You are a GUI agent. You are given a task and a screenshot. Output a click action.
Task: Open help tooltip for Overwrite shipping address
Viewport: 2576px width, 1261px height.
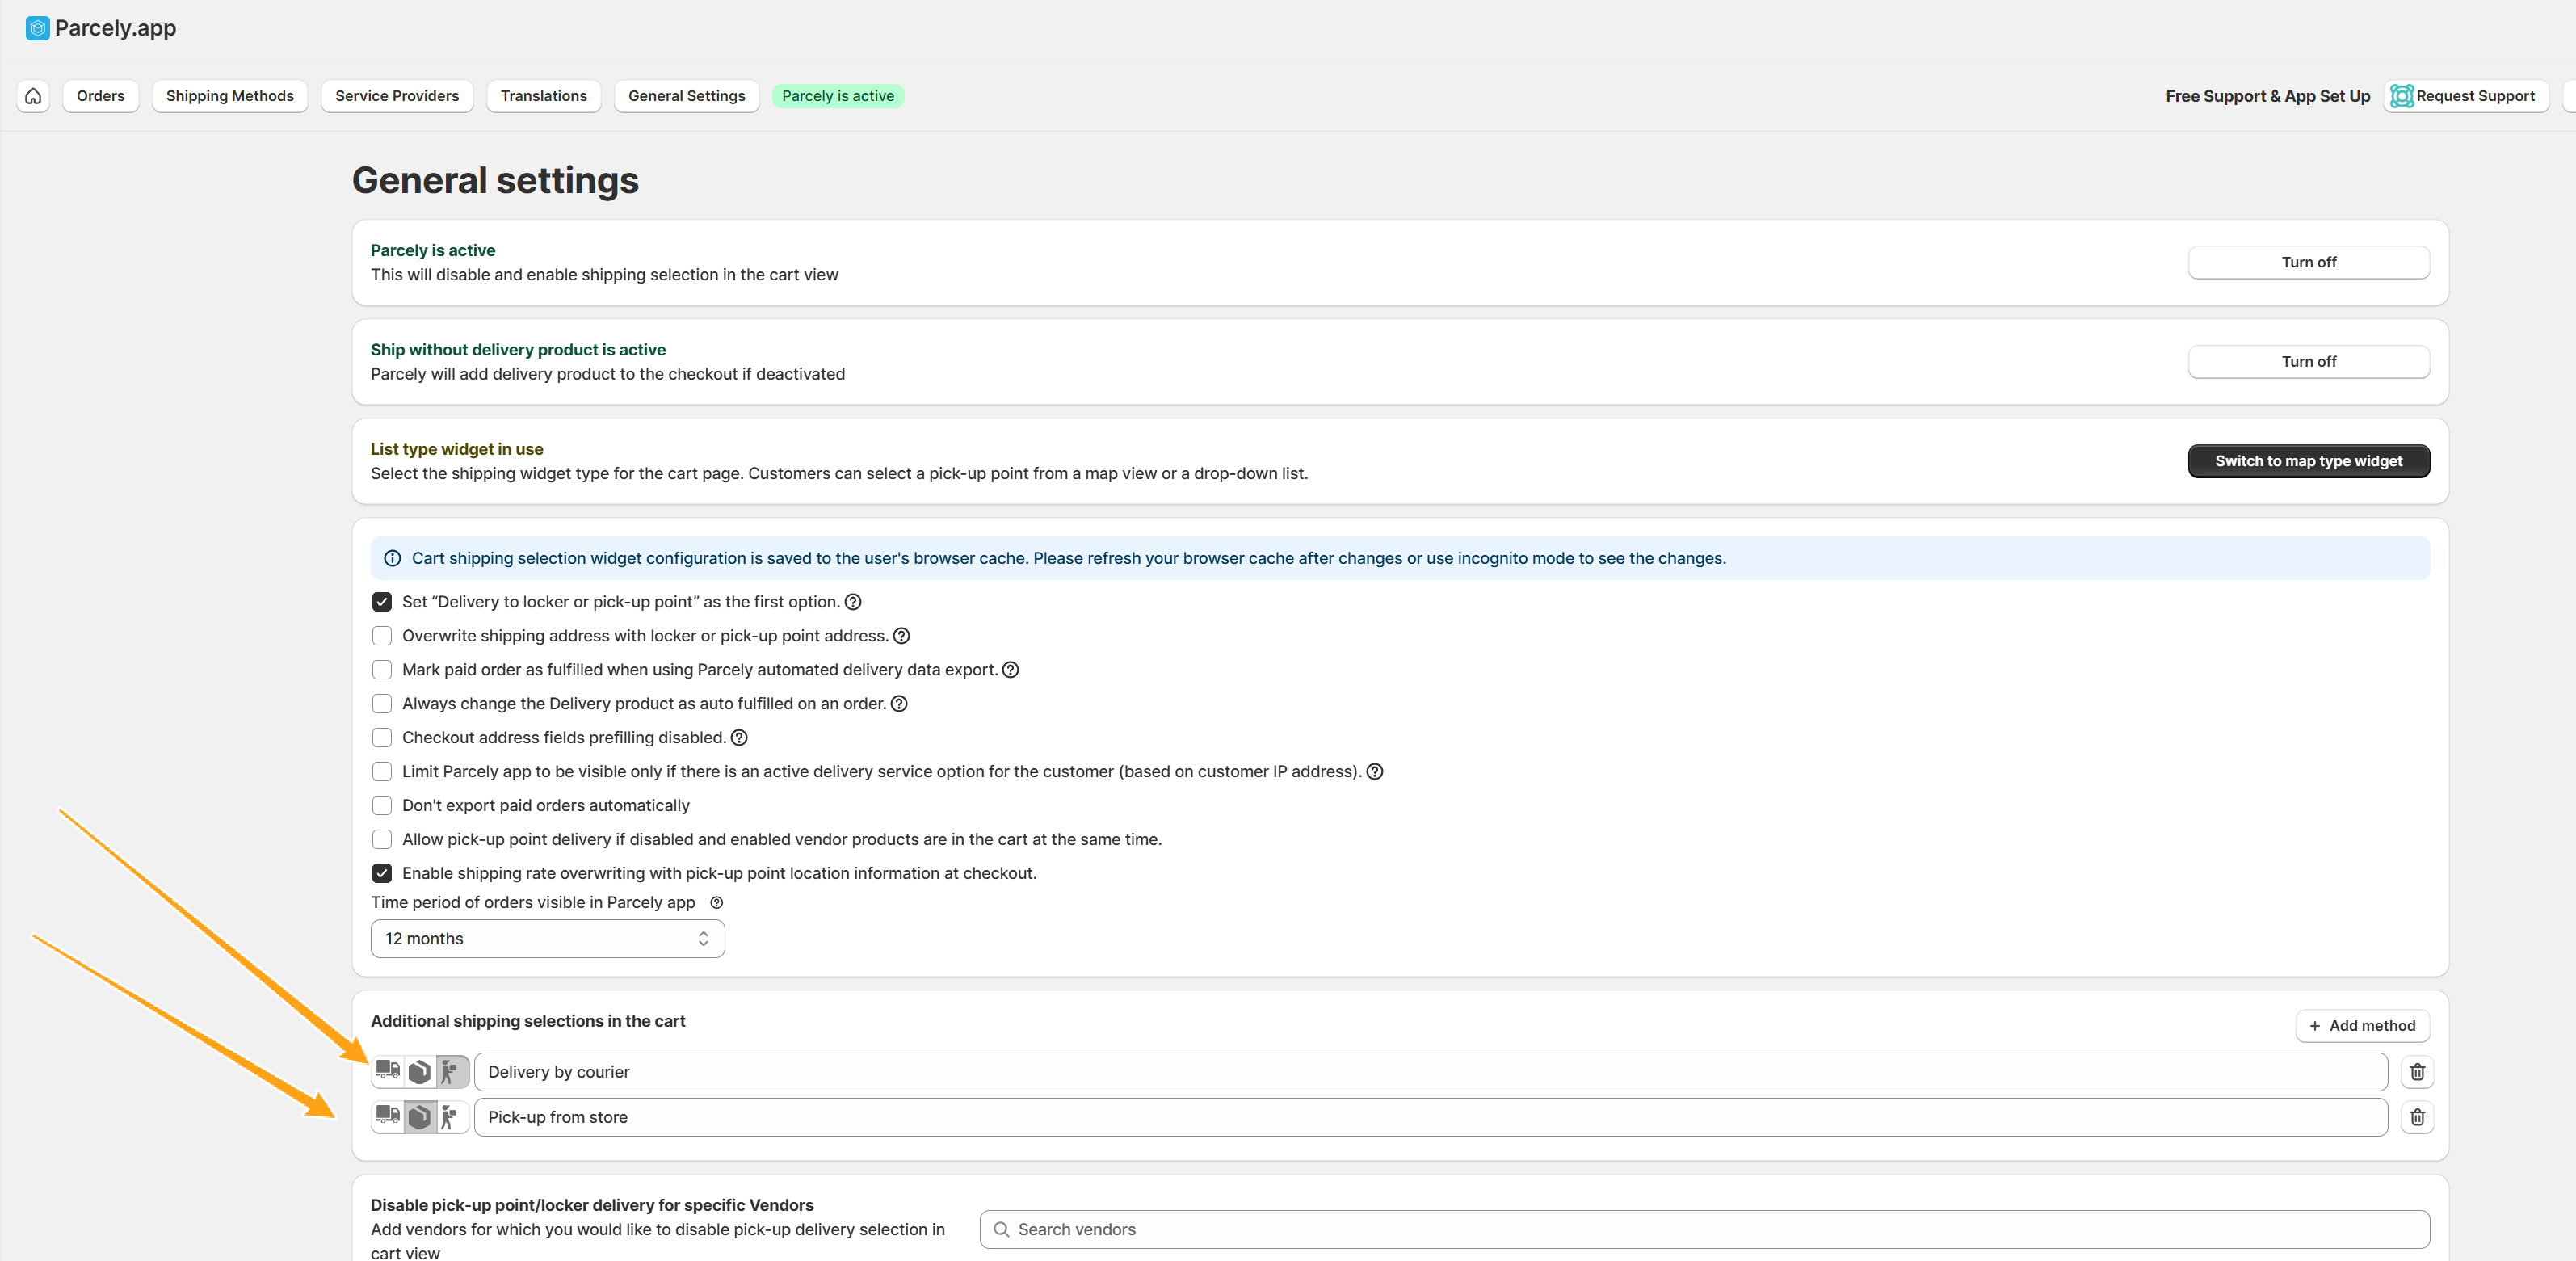(x=901, y=636)
